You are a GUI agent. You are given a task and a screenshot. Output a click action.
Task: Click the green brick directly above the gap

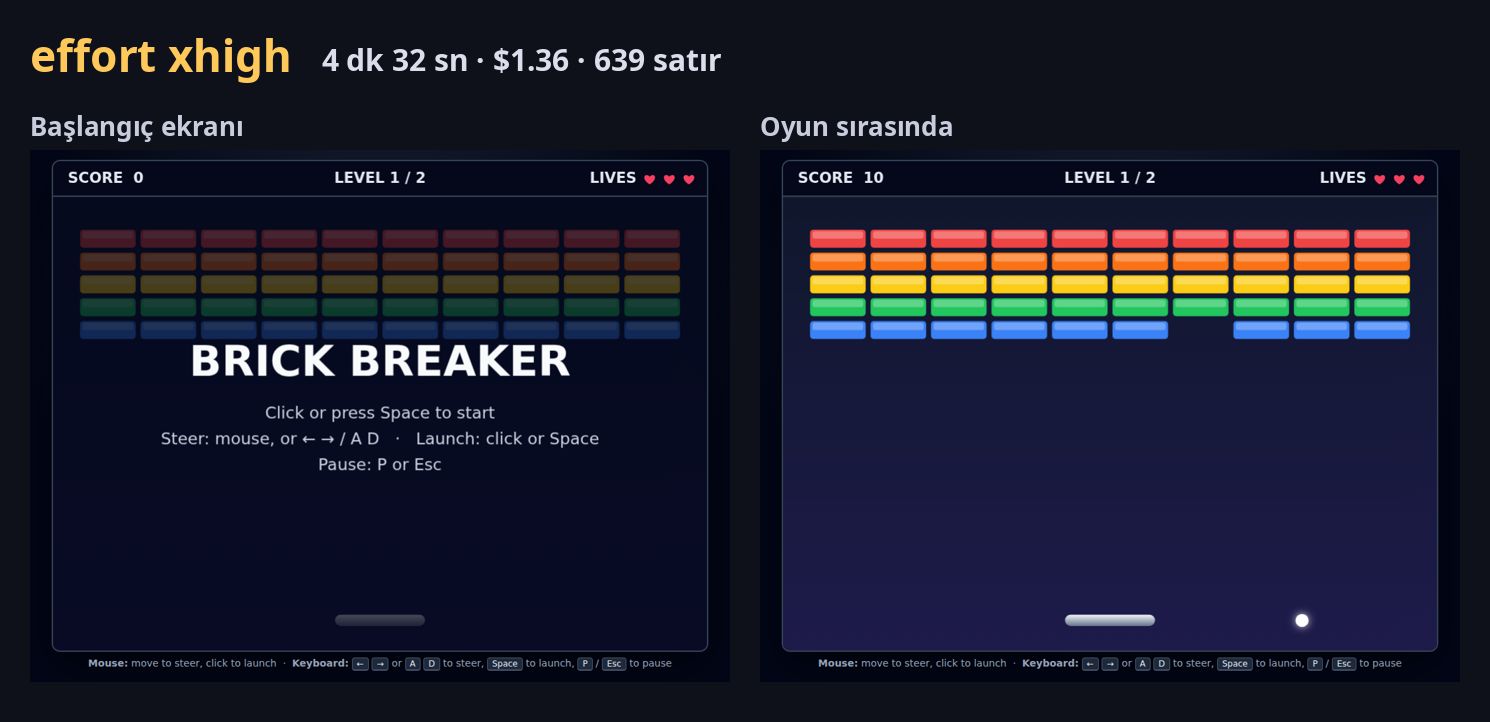pos(1201,307)
